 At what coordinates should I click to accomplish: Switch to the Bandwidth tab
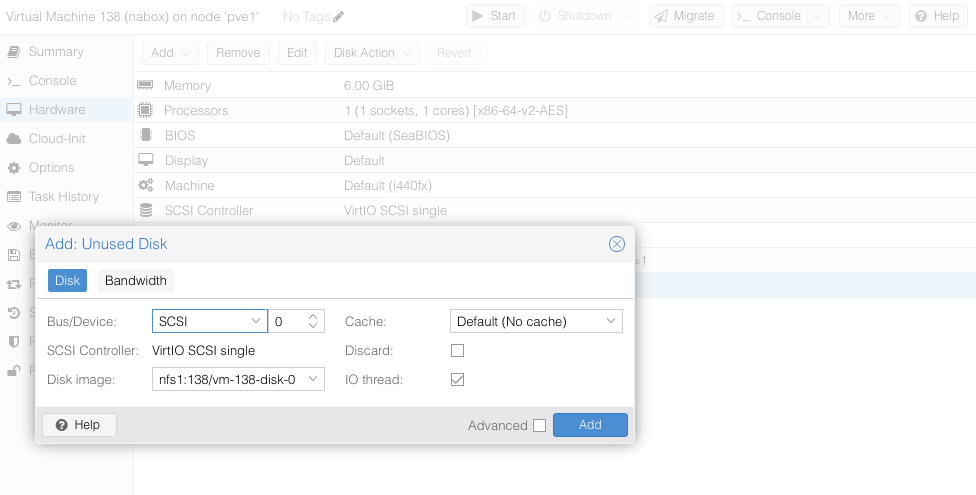pyautogui.click(x=136, y=281)
